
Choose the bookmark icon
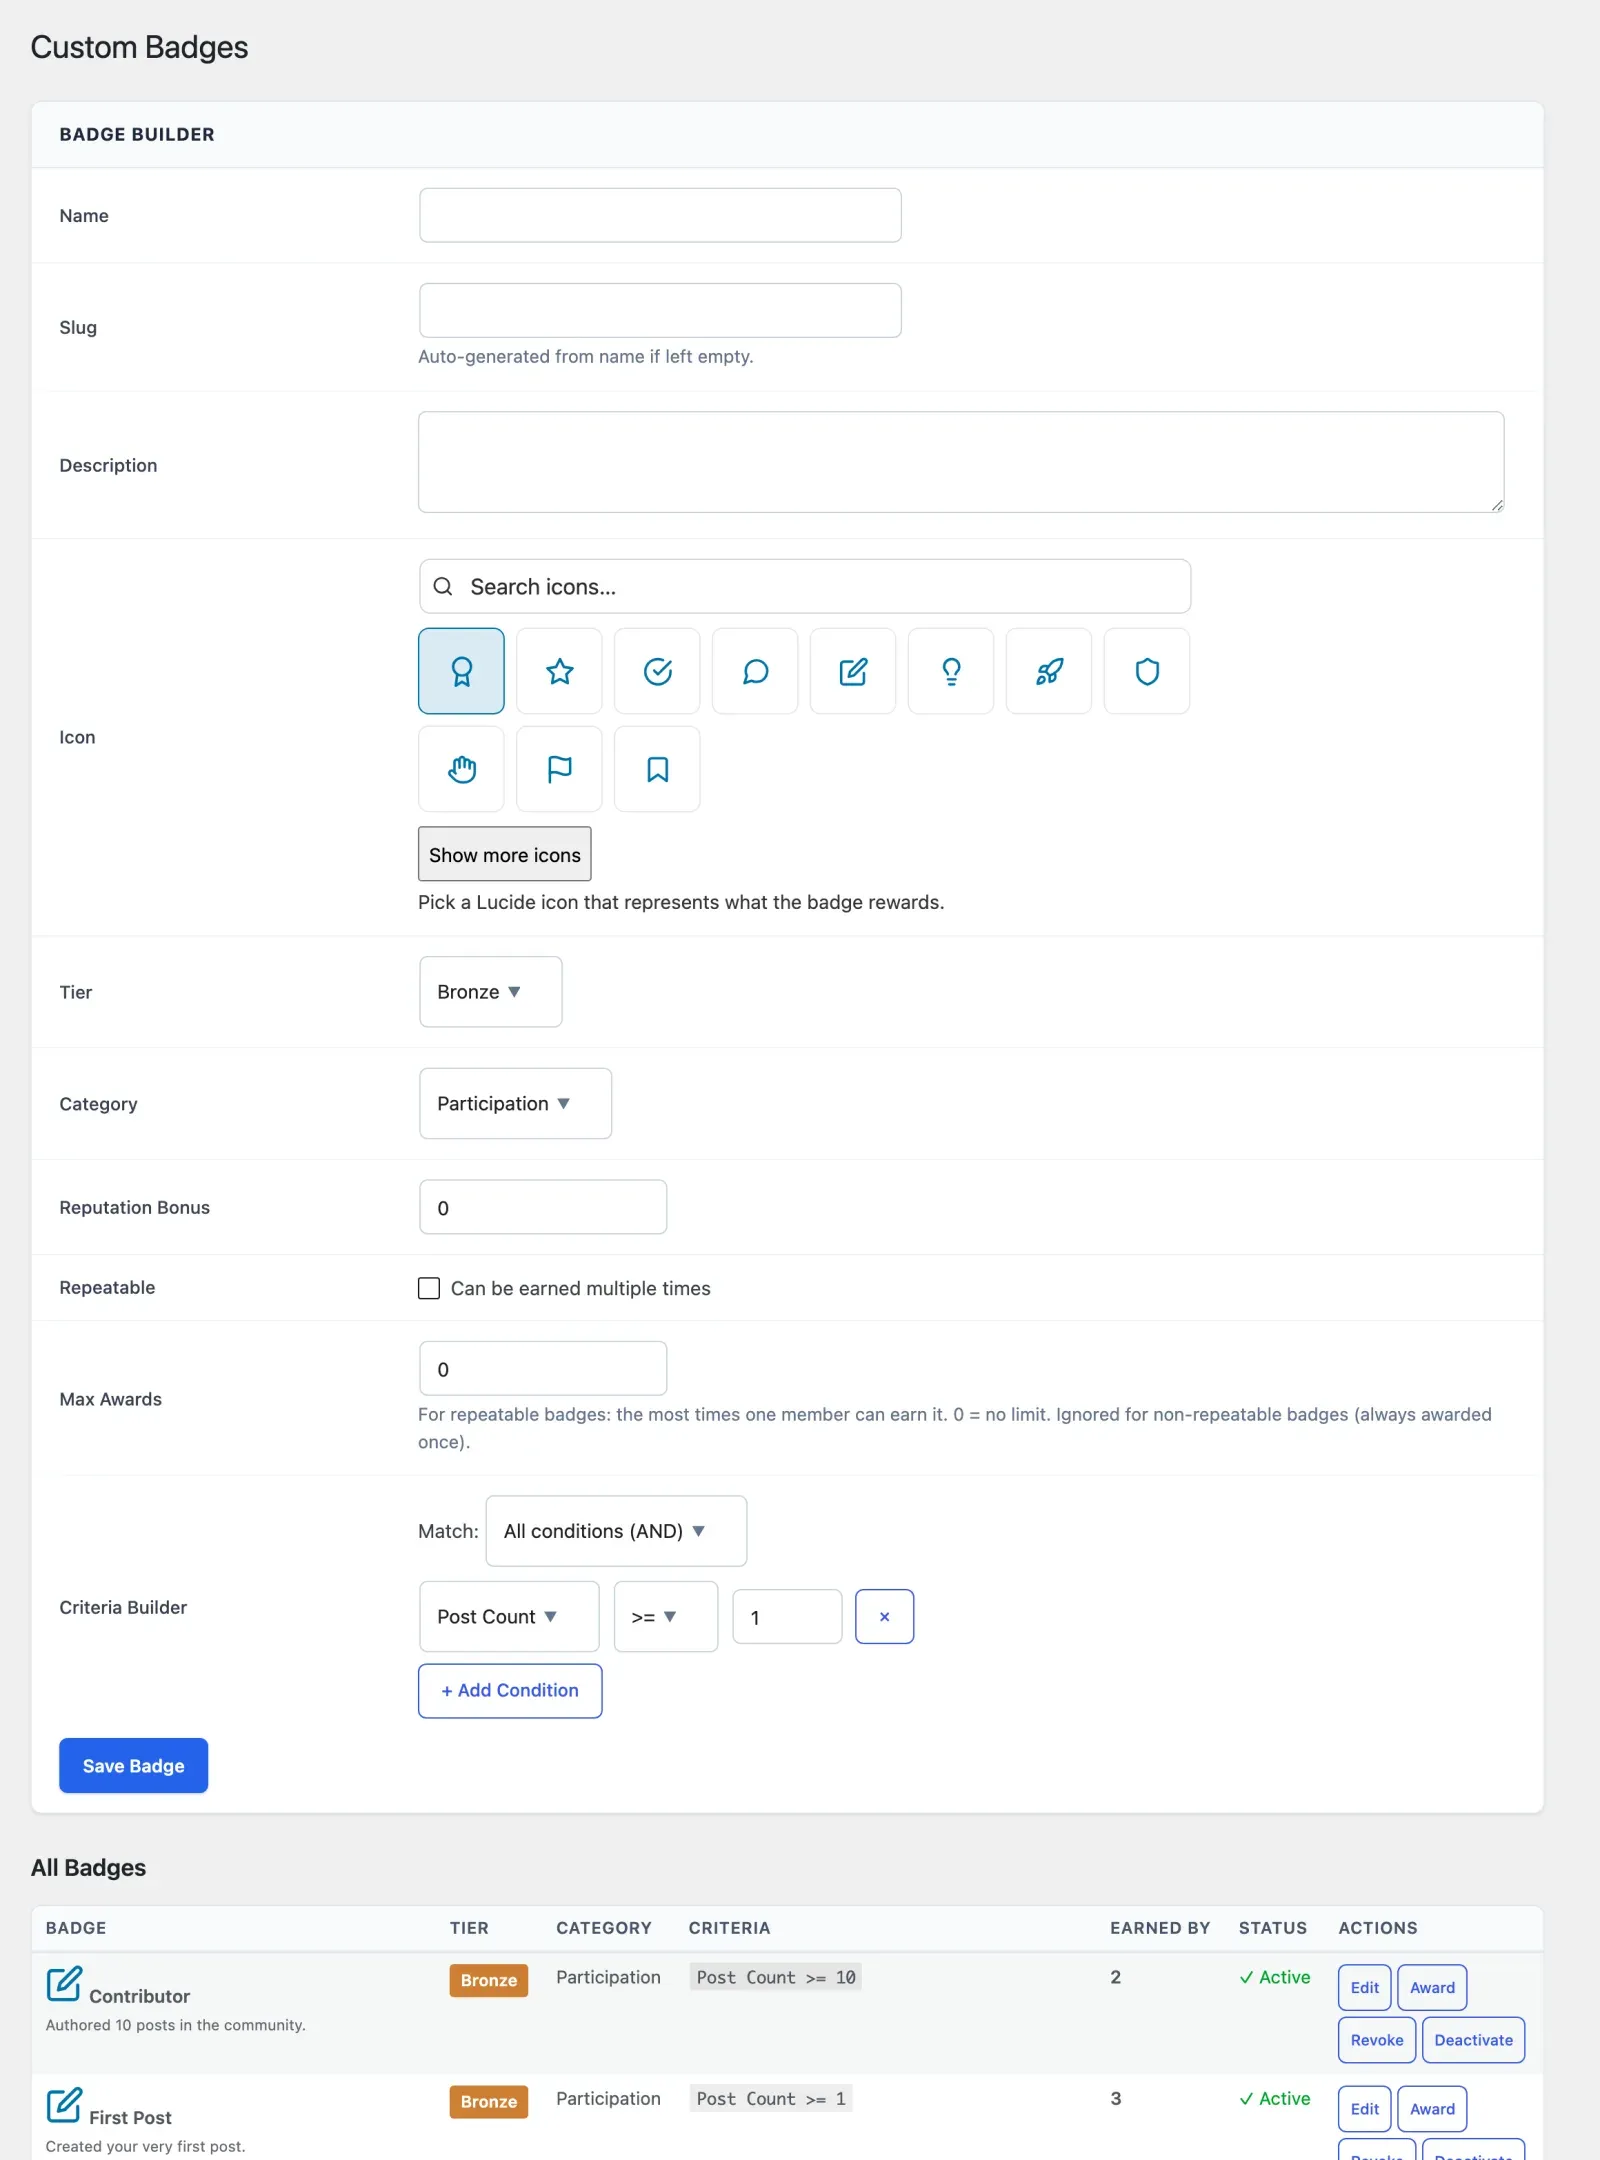[x=657, y=769]
